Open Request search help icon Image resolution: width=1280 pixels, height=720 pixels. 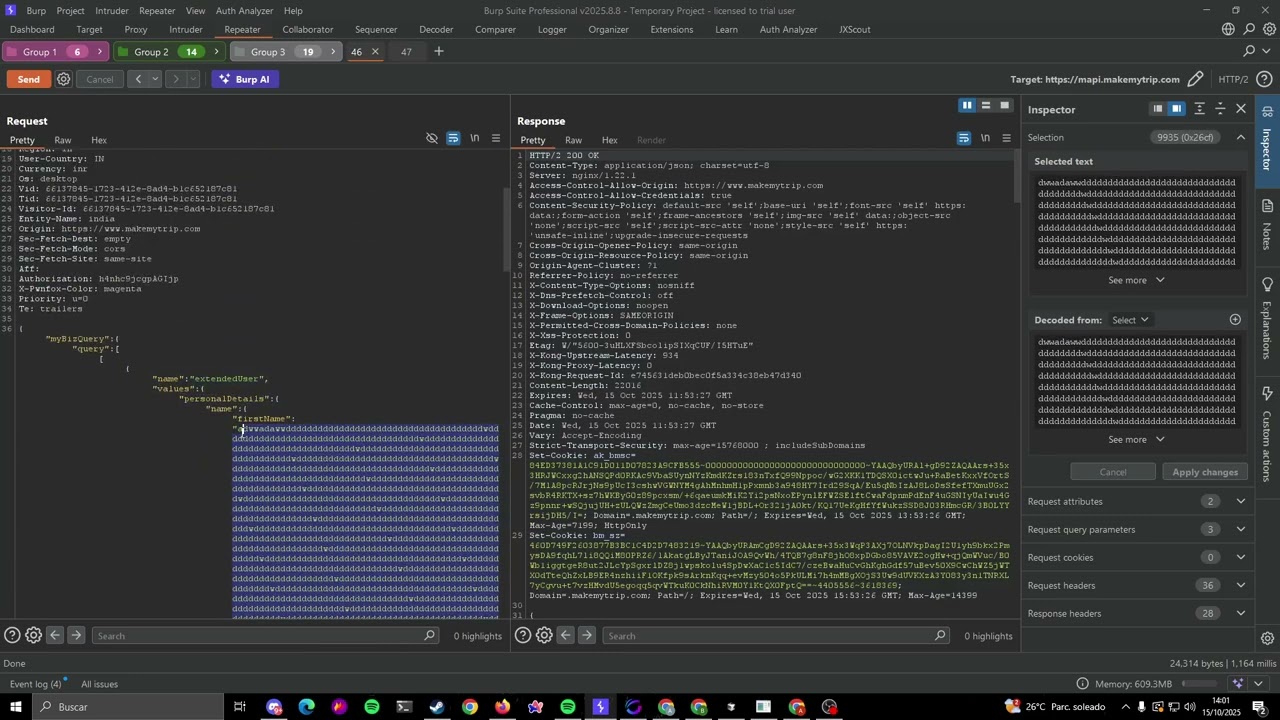coord(12,636)
